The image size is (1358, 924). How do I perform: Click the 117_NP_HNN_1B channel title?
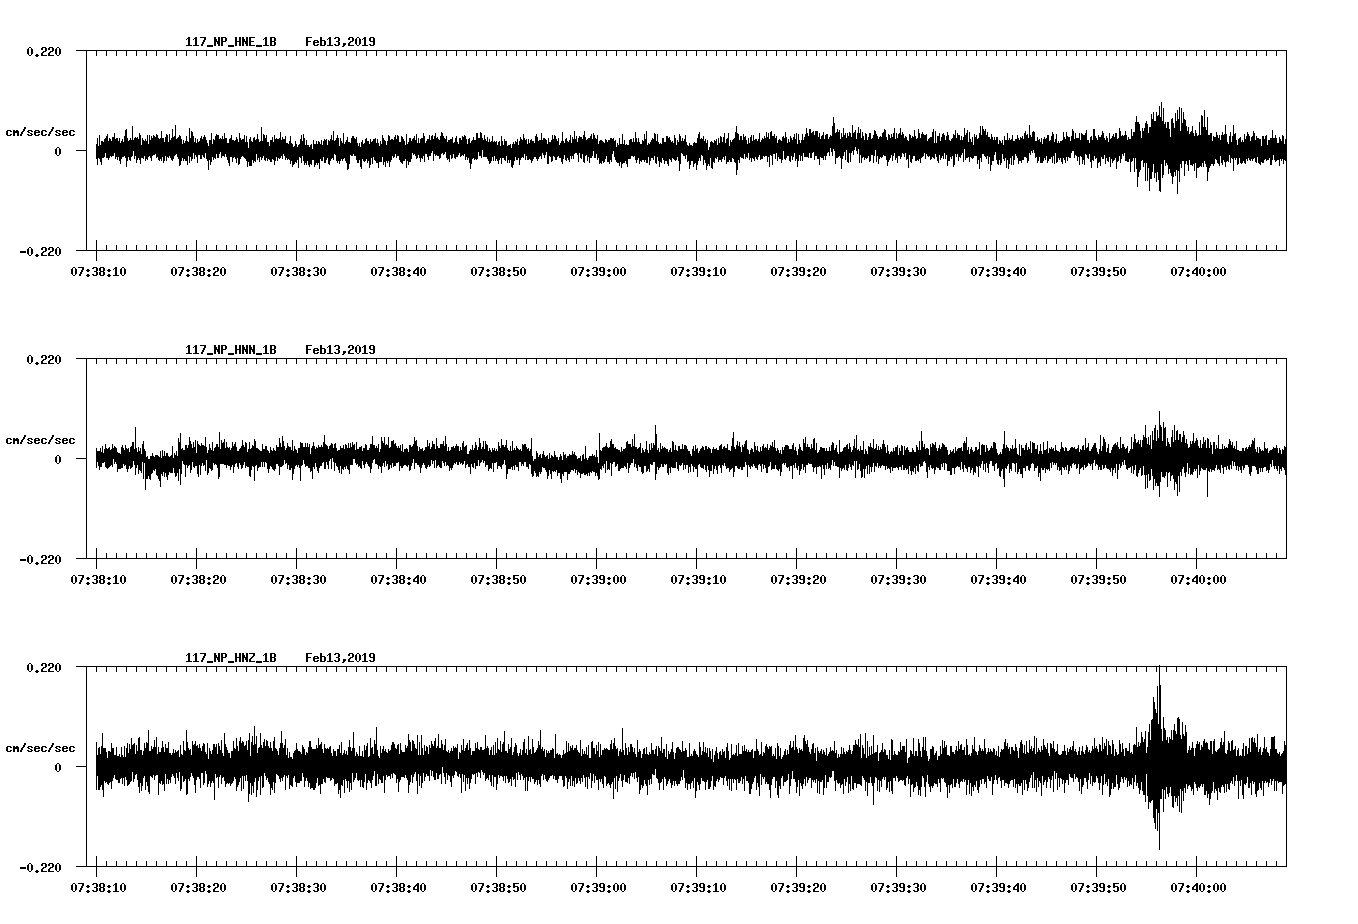click(x=231, y=350)
